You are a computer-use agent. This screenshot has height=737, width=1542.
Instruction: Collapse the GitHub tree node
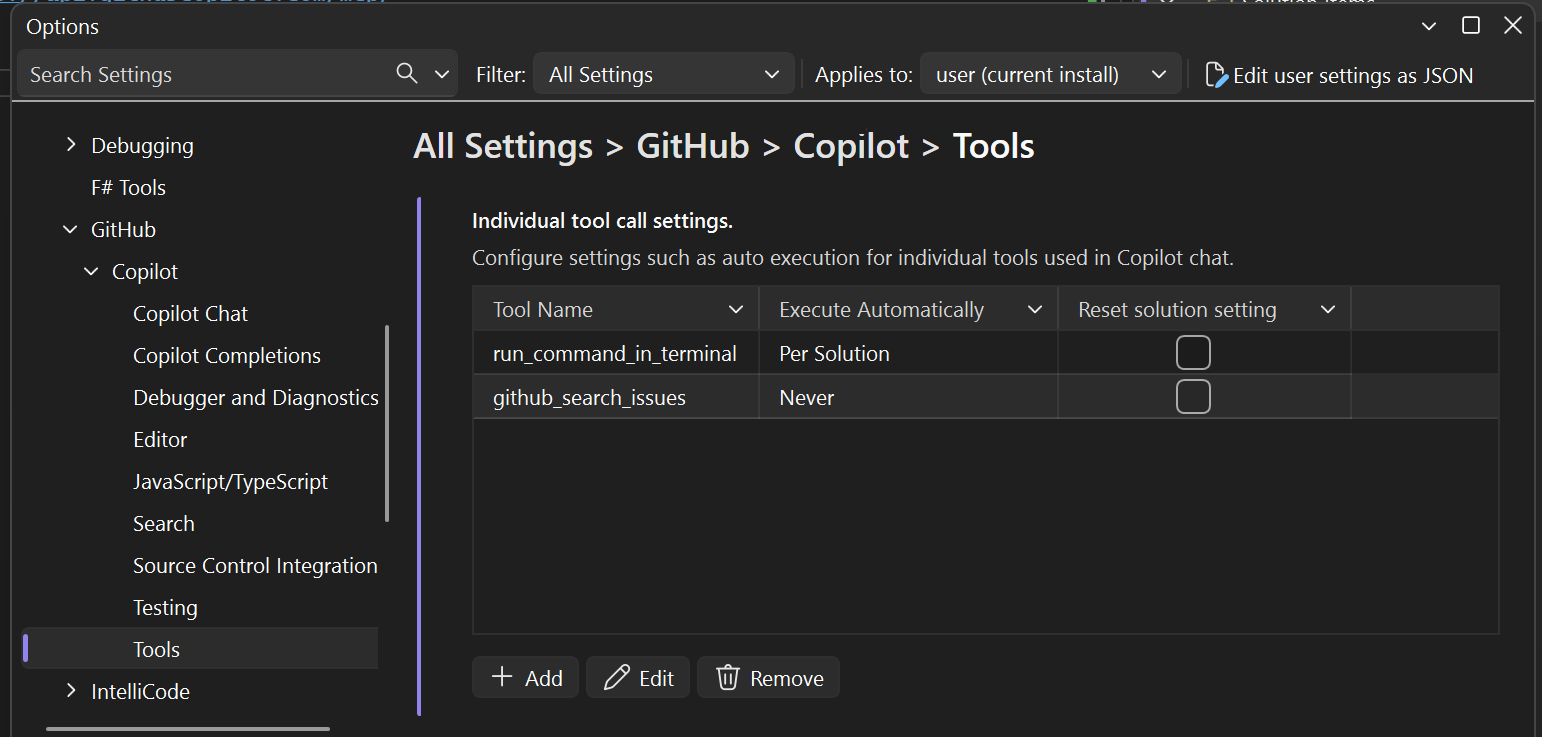70,229
